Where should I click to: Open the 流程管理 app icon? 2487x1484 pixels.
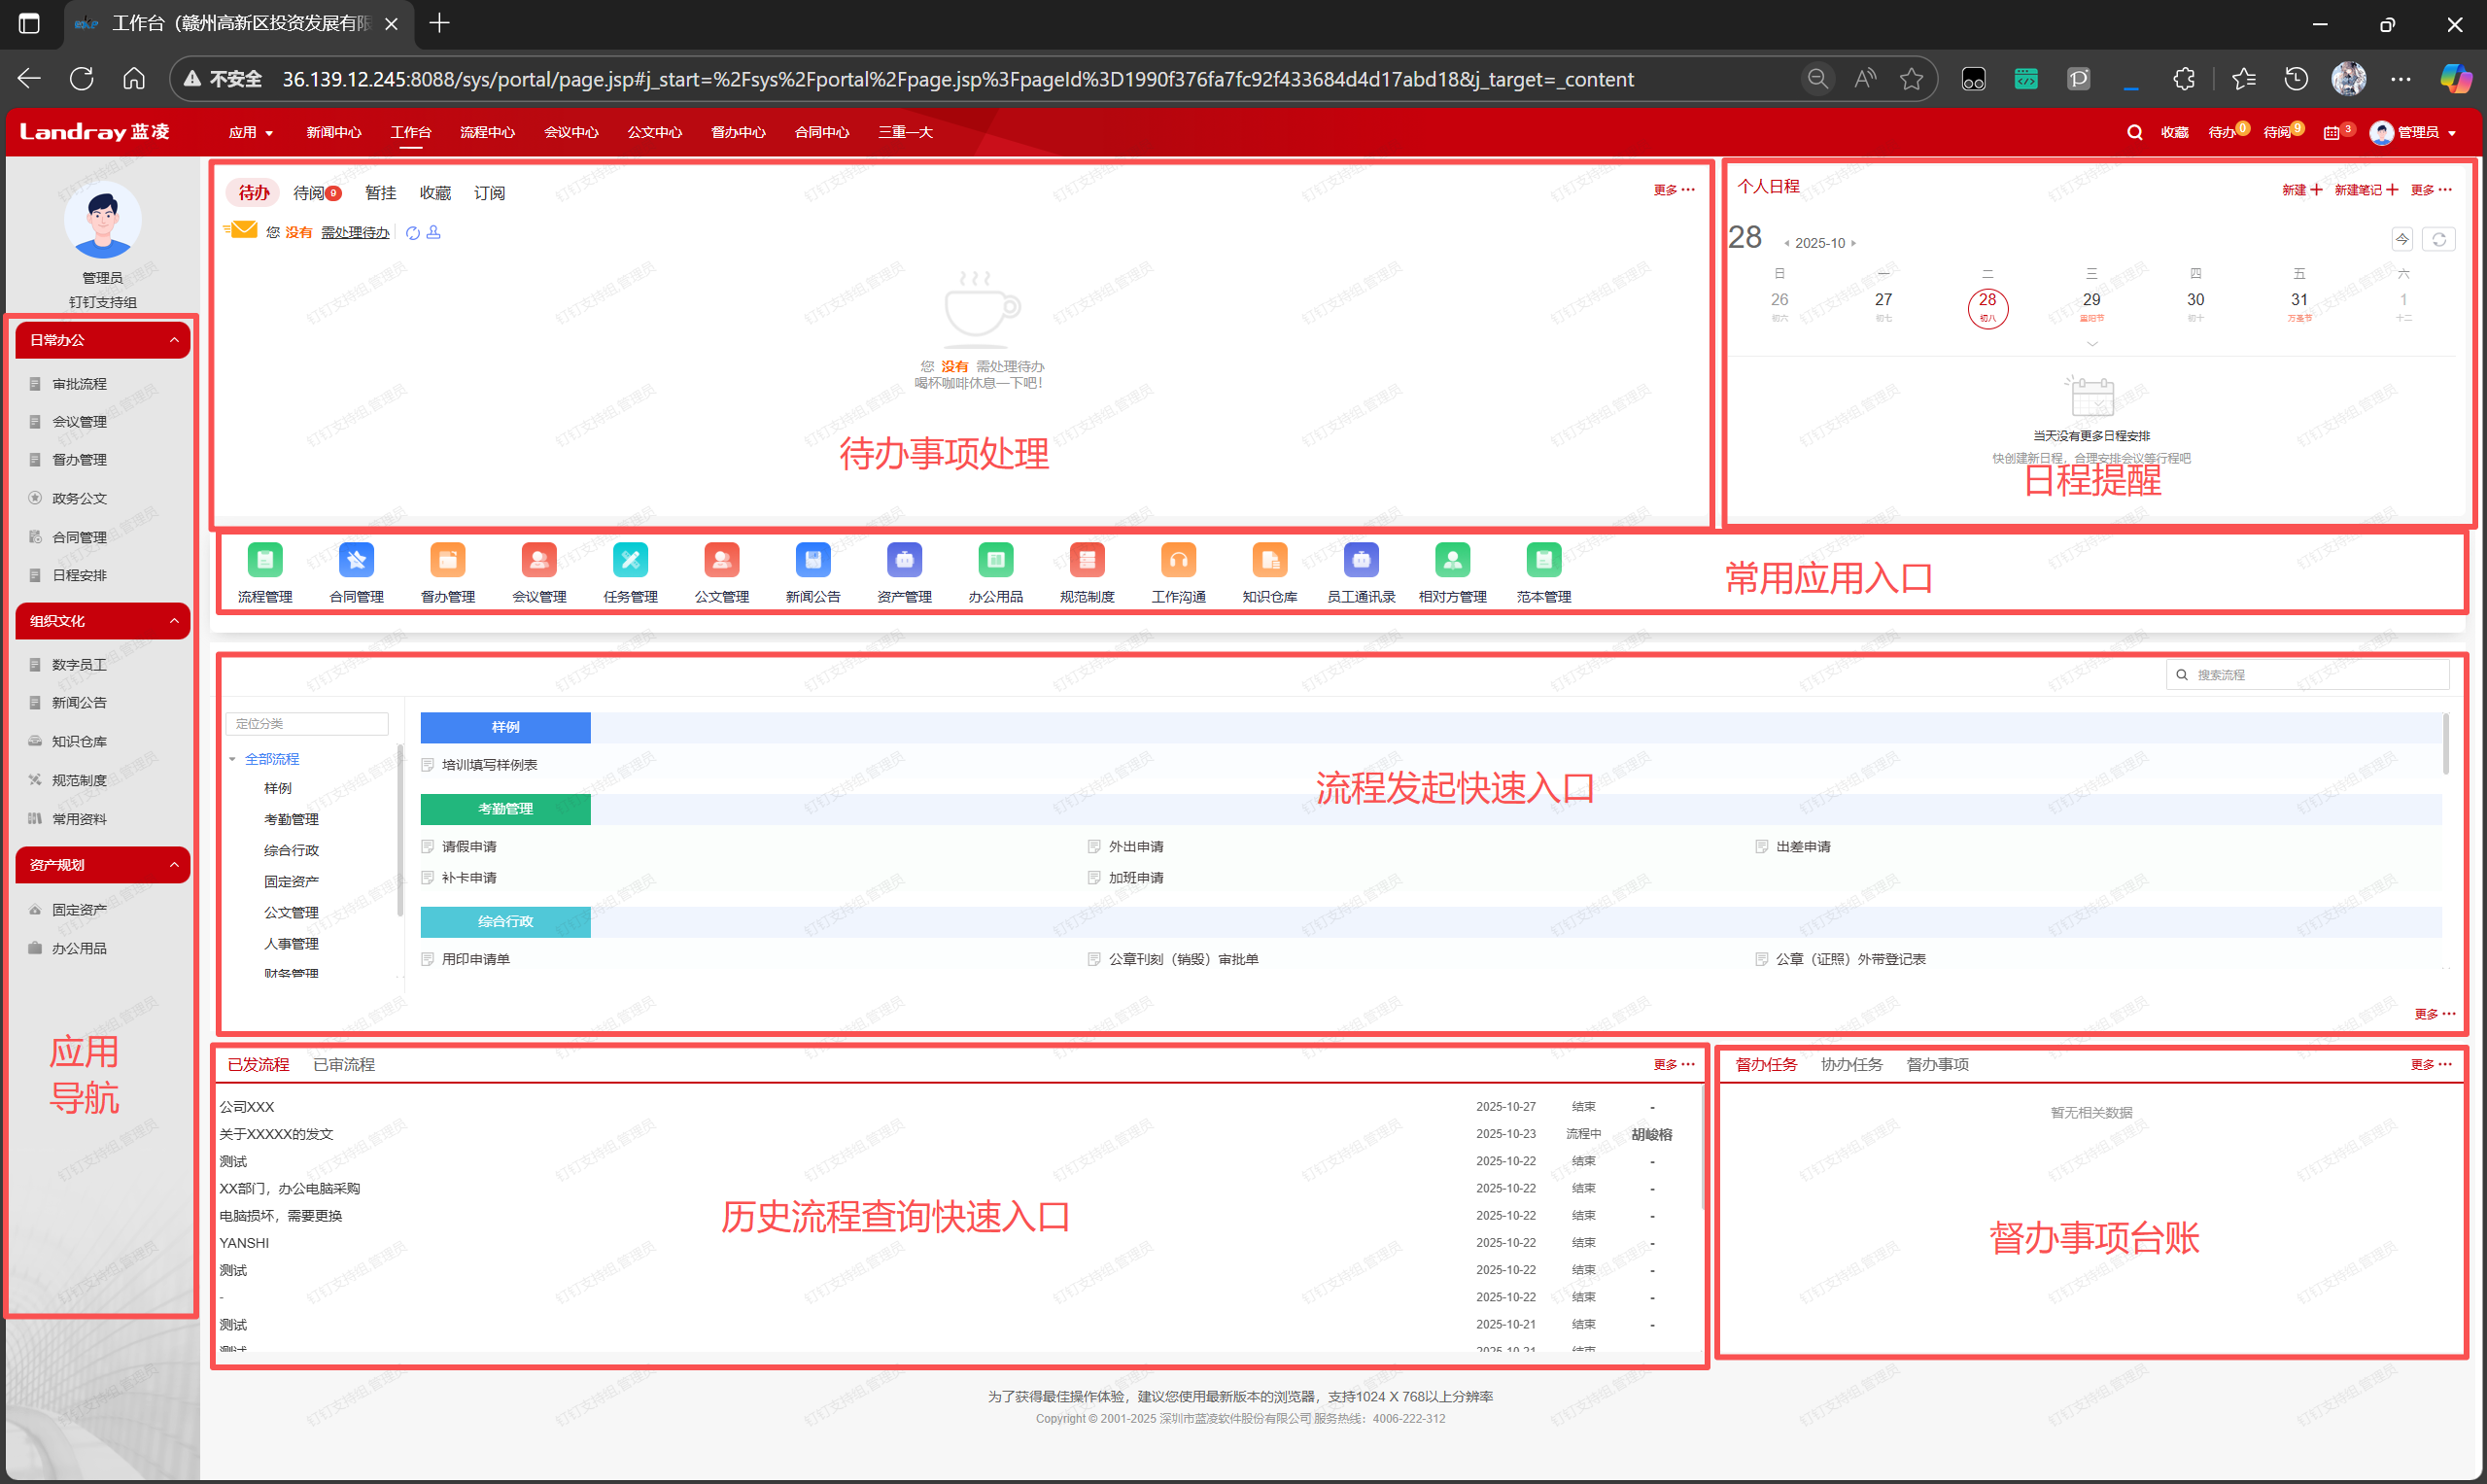[265, 560]
